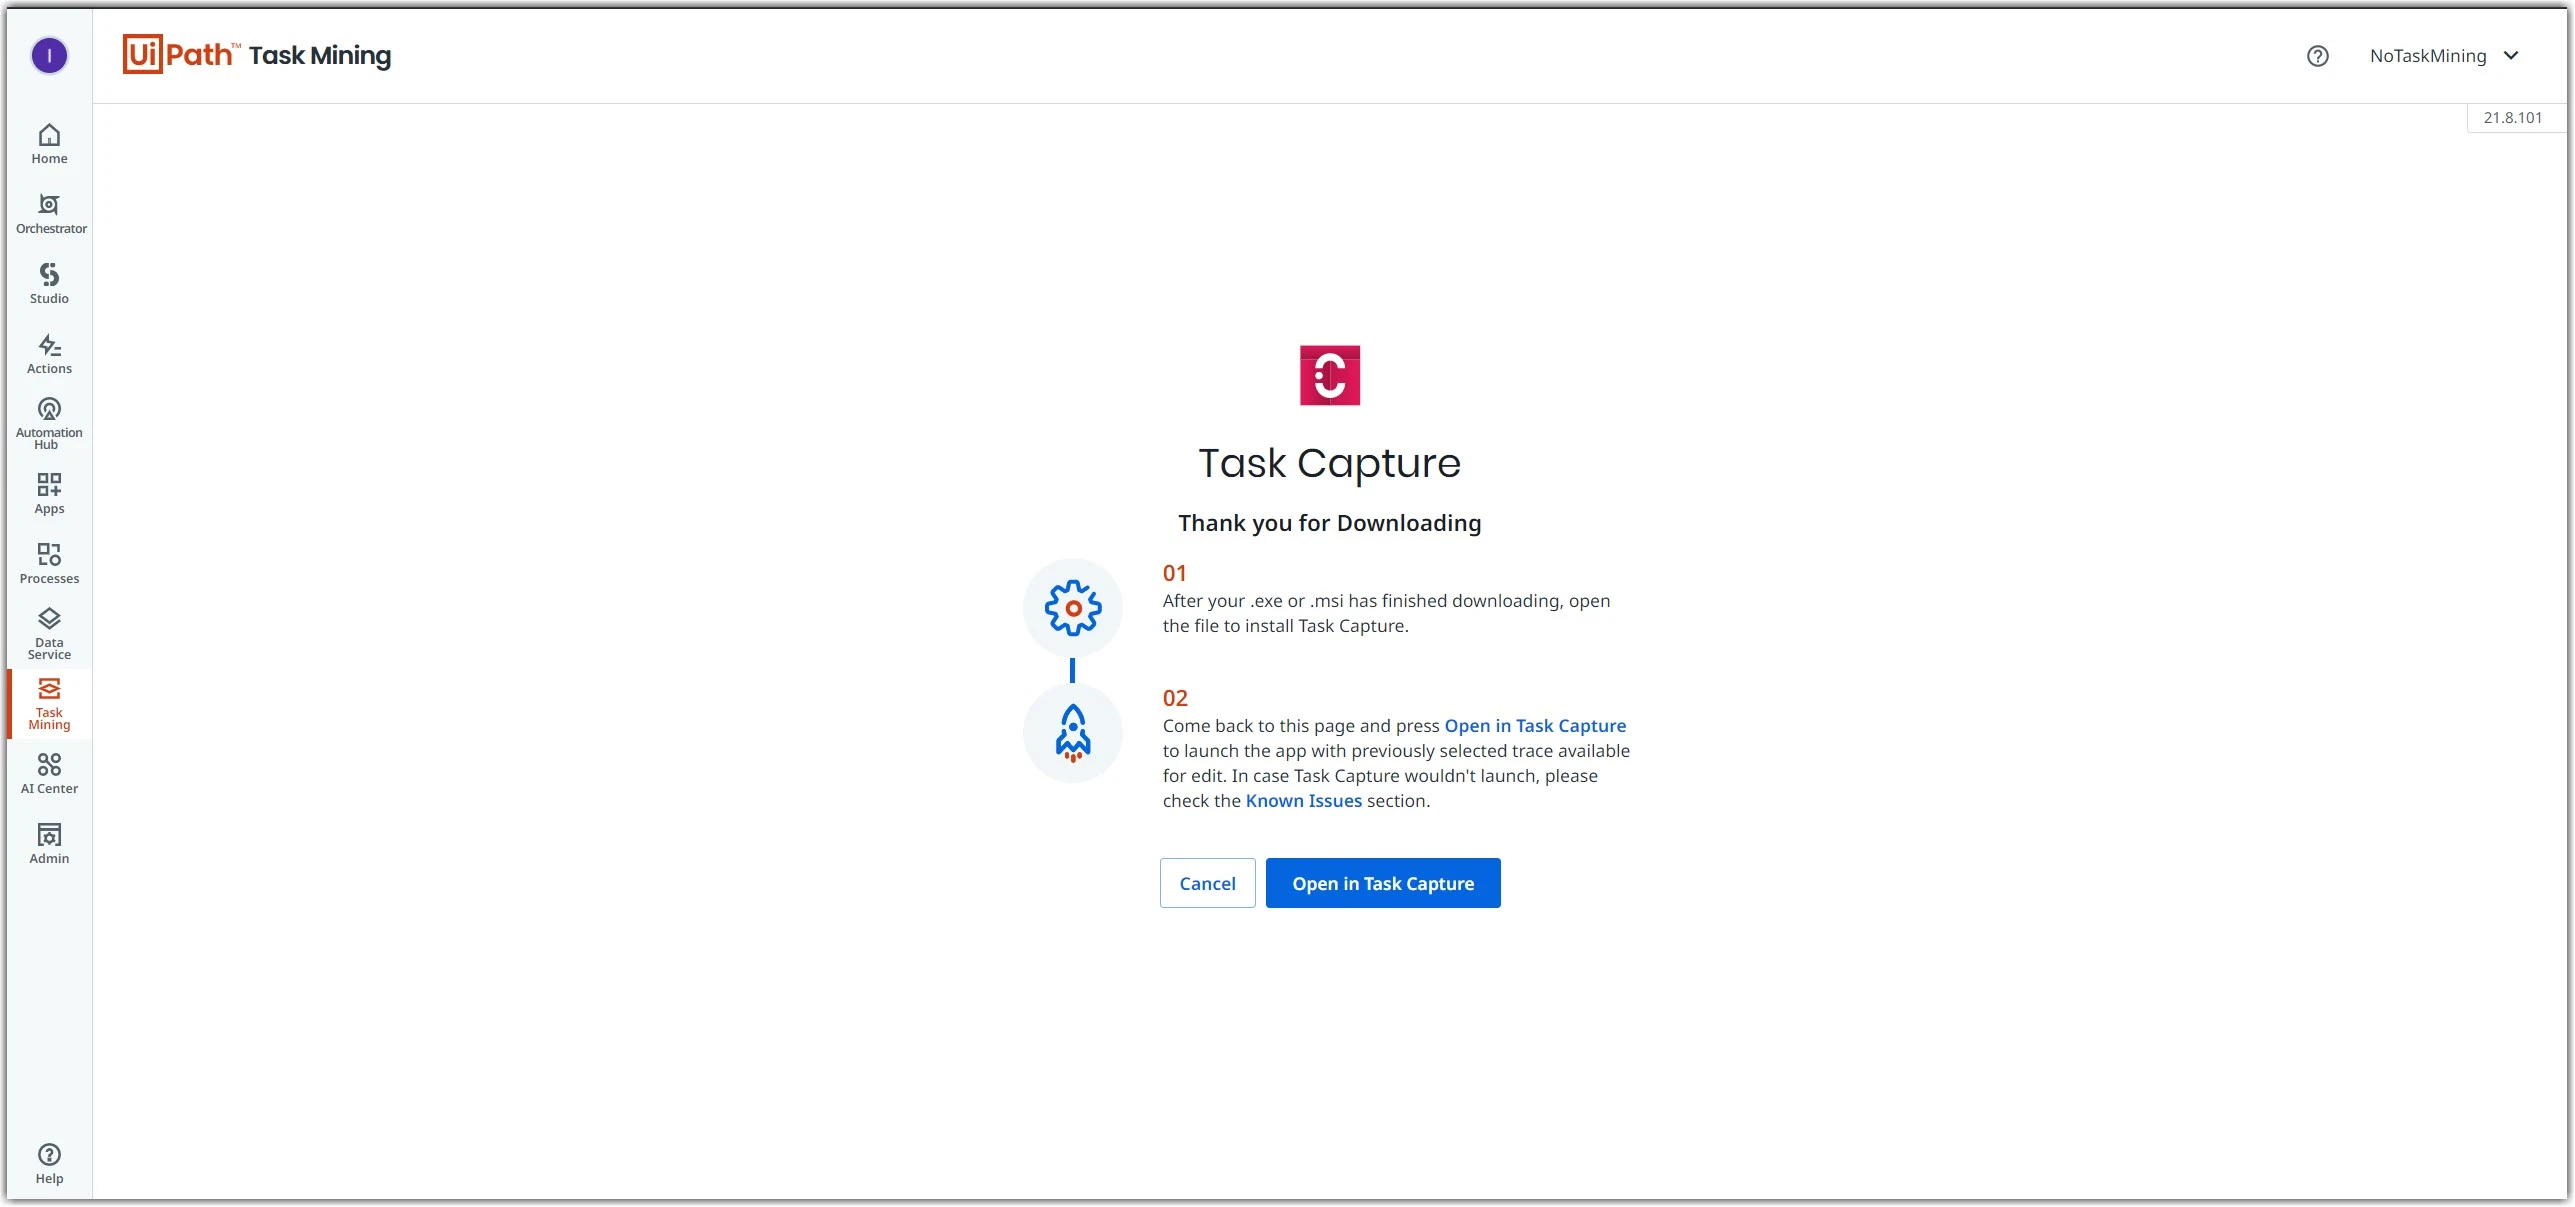Click the Task Capture heading
The image size is (2575, 1207).
[x=1329, y=463]
